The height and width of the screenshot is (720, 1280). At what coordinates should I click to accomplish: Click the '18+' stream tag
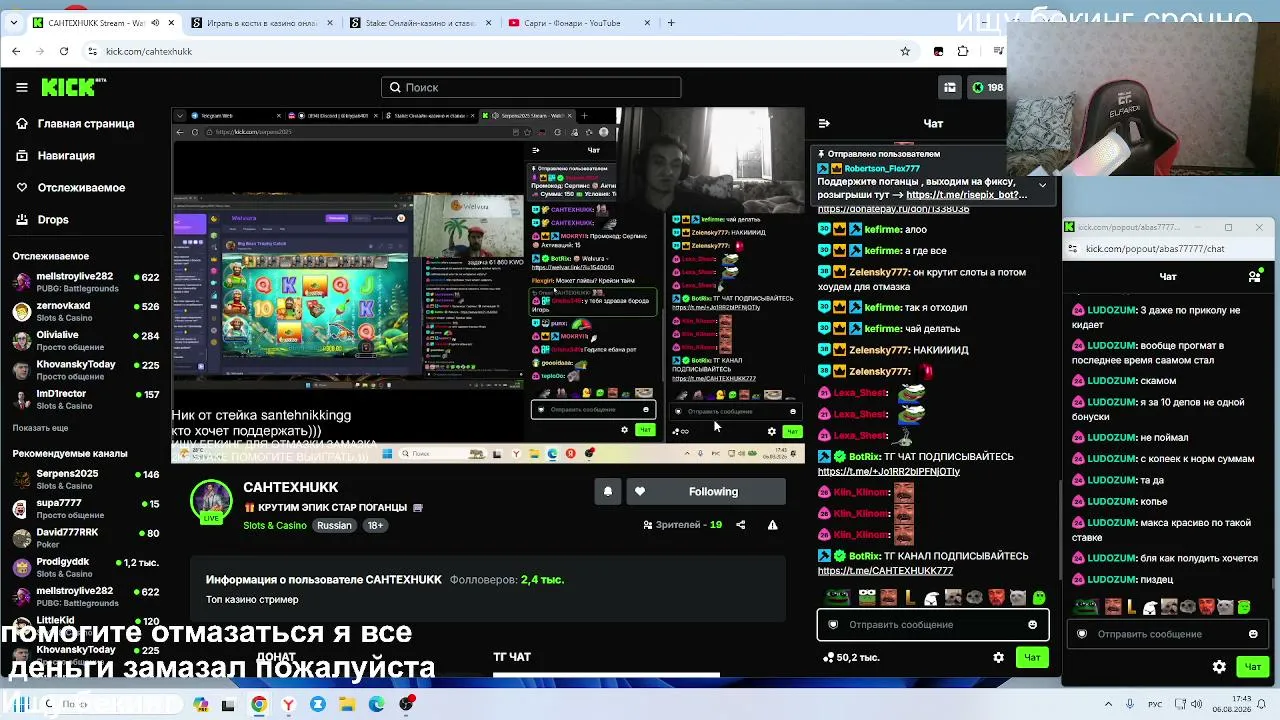pyautogui.click(x=374, y=526)
